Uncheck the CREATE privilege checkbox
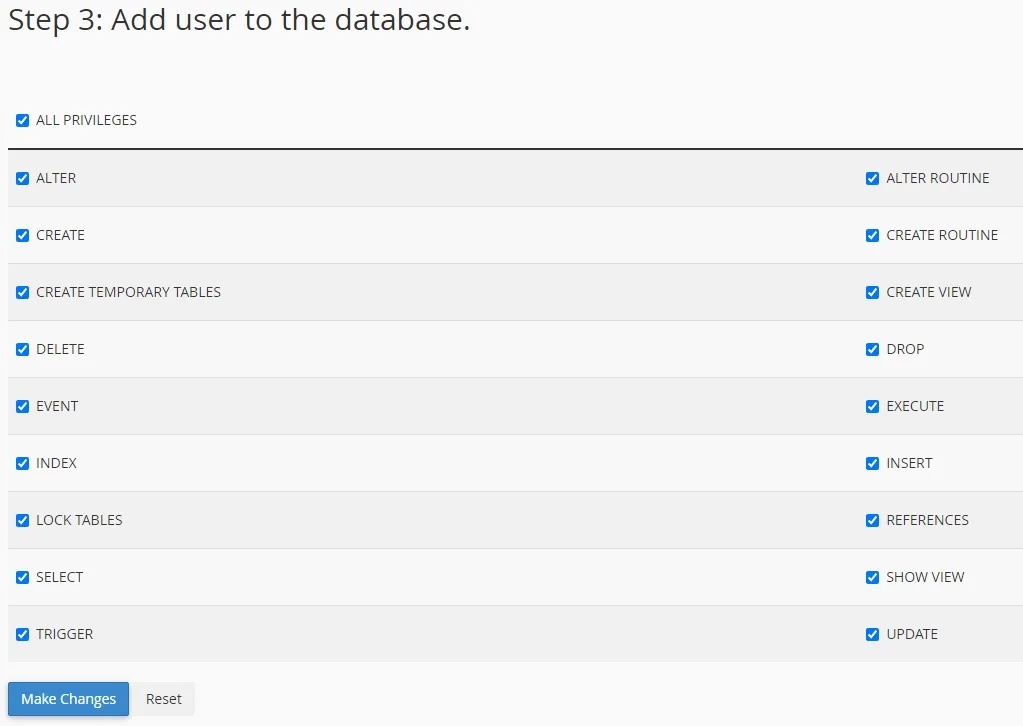This screenshot has height=726, width=1023. point(23,236)
